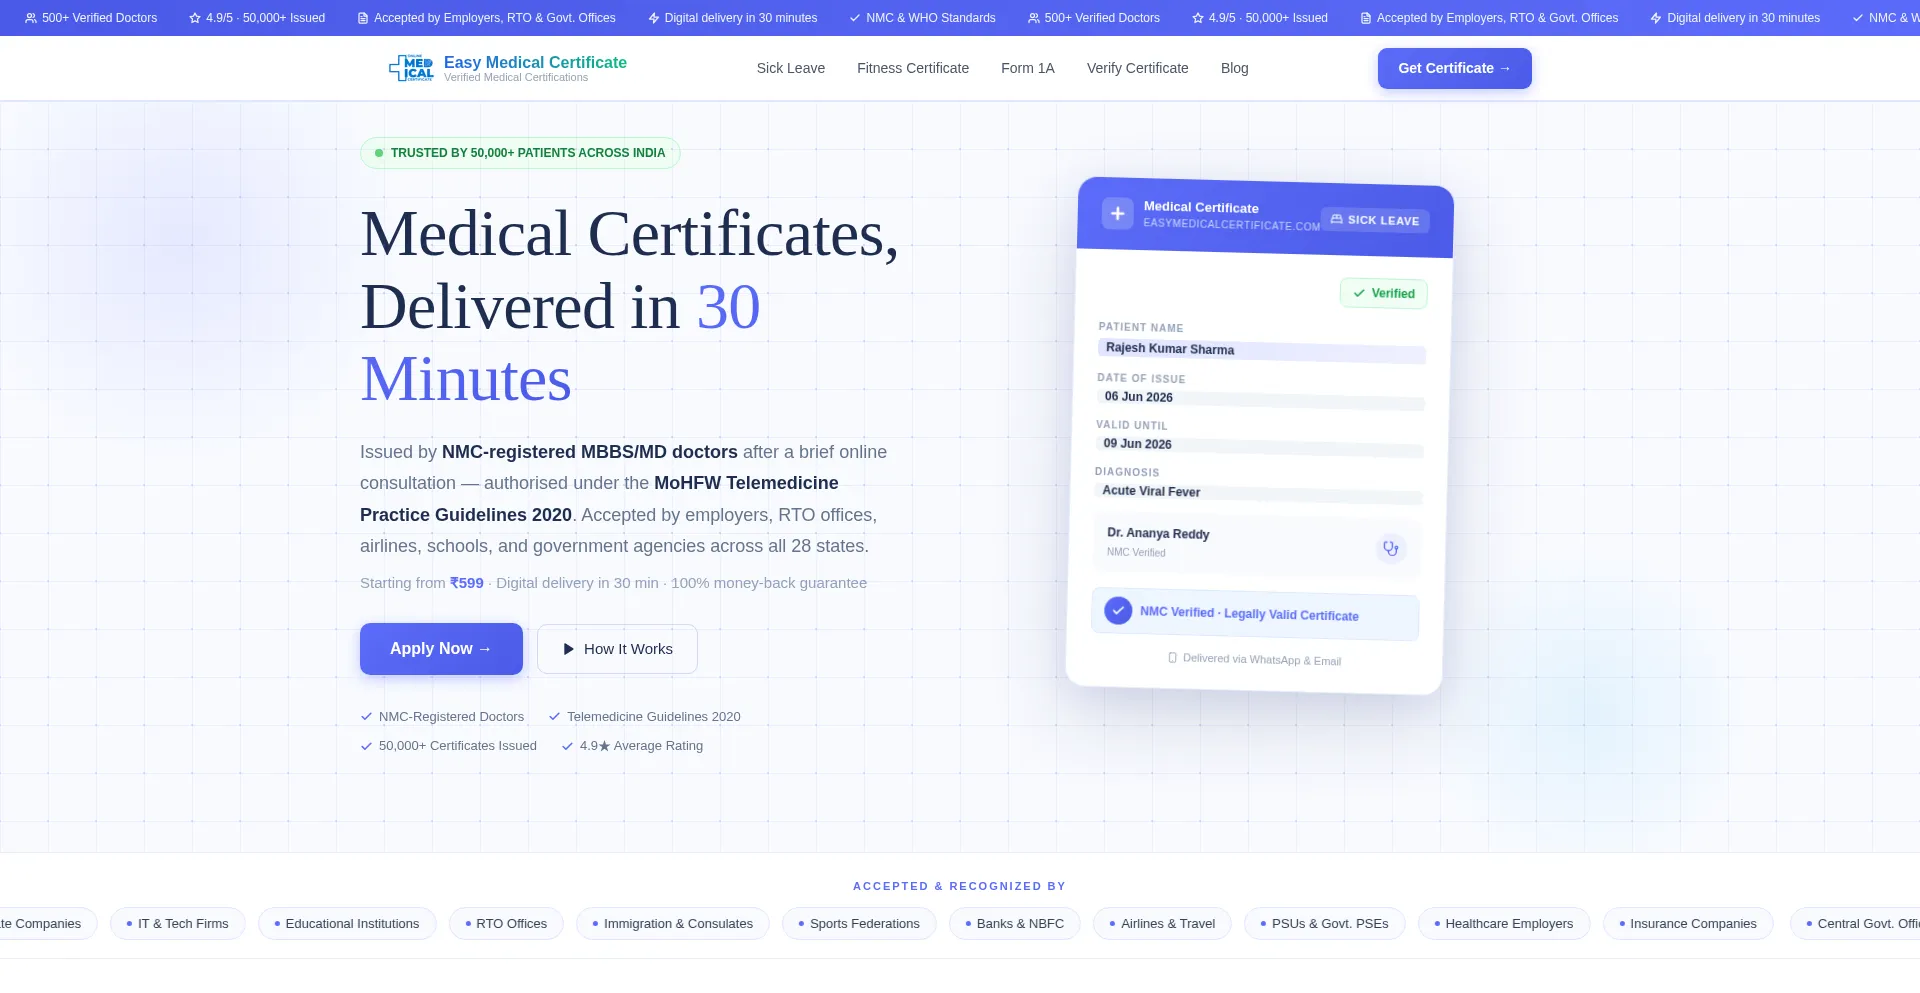Click the How It Works button

tap(617, 649)
